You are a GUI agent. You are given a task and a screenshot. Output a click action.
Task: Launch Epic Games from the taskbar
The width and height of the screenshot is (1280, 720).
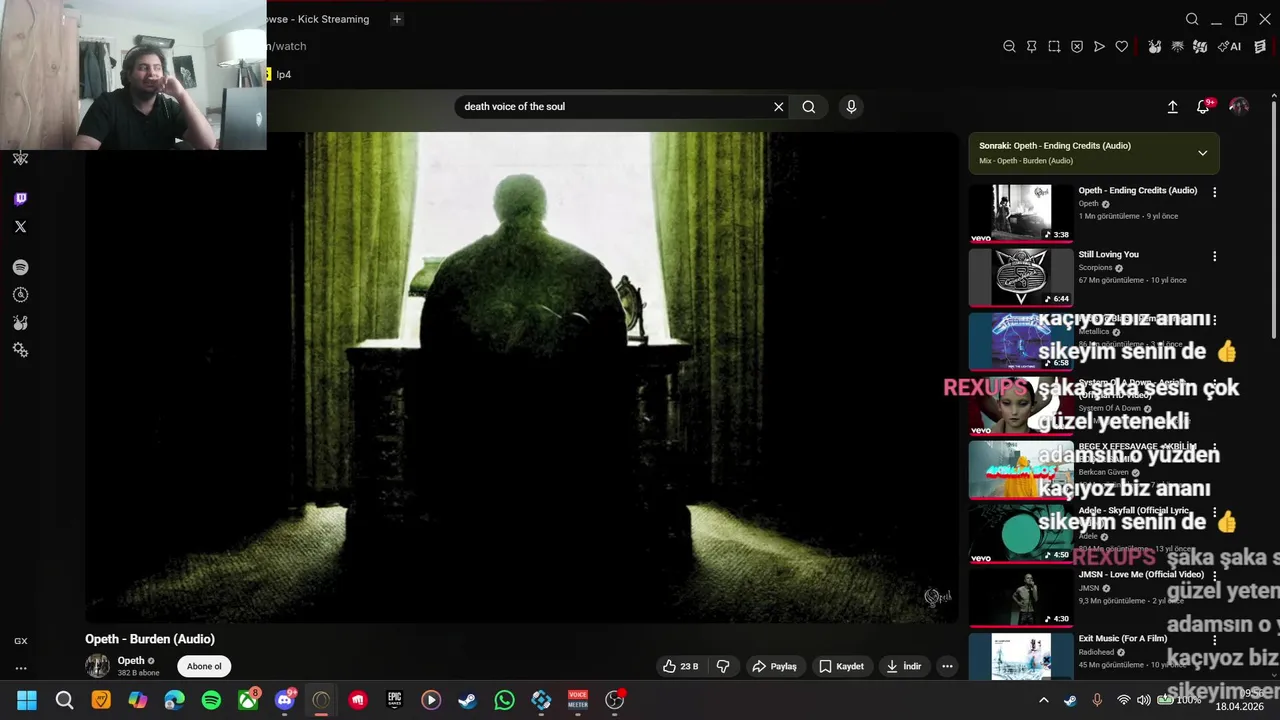(x=394, y=700)
